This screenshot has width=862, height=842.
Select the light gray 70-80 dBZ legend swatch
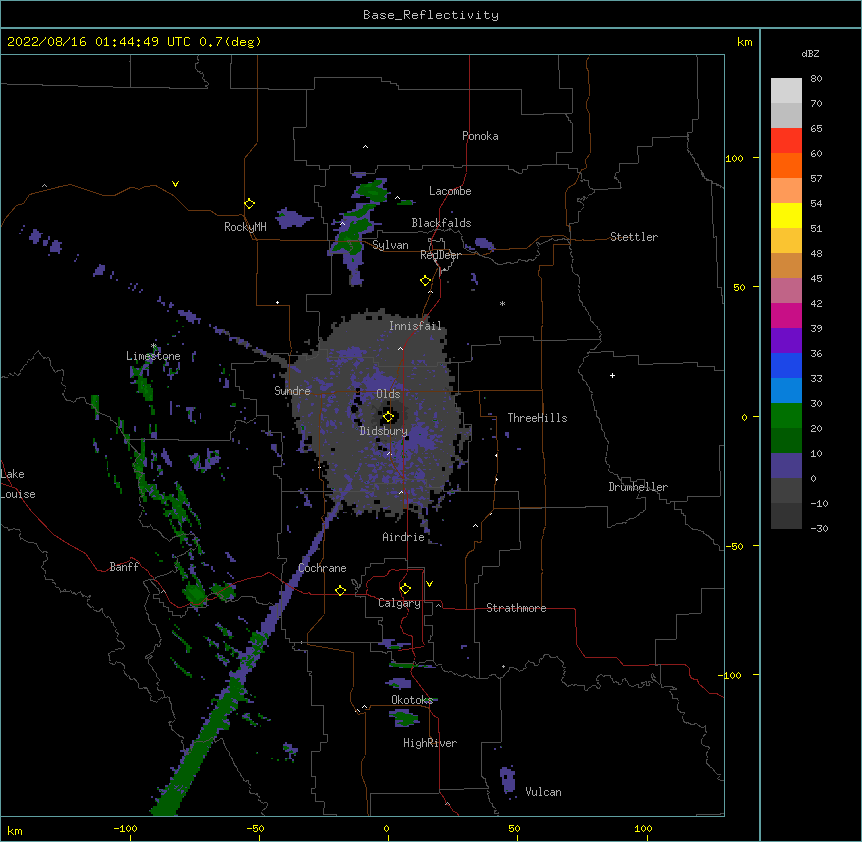click(x=786, y=91)
